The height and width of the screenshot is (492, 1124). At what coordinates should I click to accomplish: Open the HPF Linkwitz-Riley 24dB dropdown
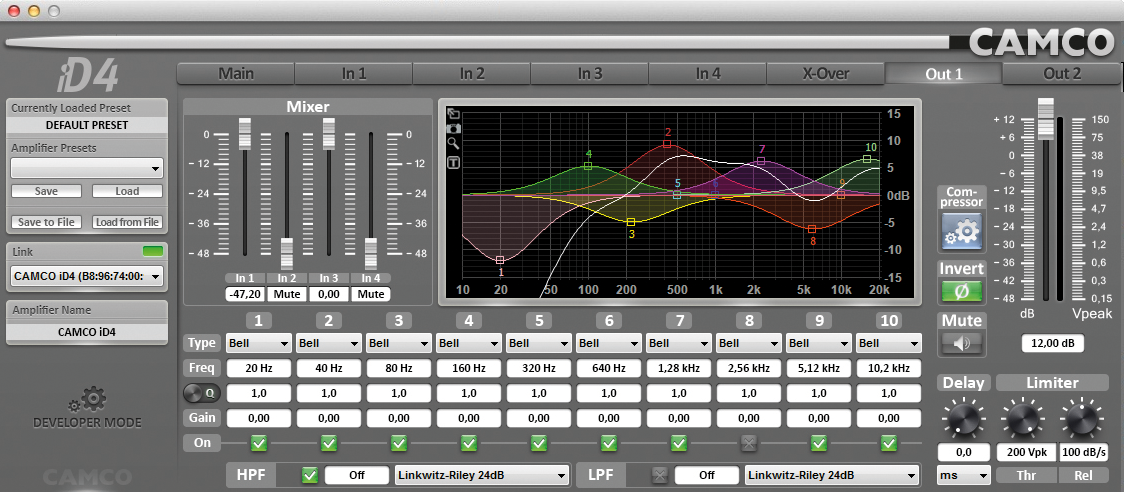pos(482,475)
